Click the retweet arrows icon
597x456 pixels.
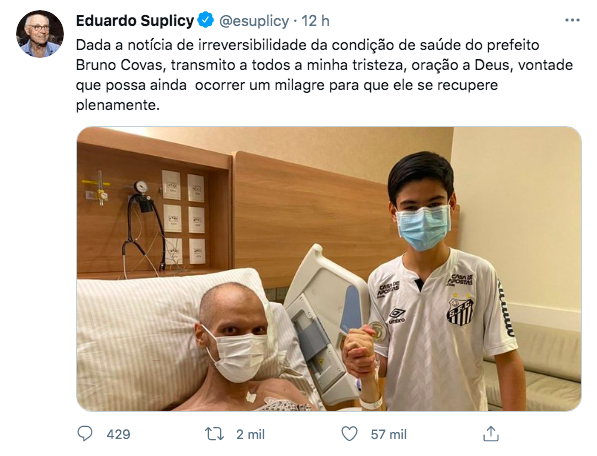pyautogui.click(x=214, y=434)
